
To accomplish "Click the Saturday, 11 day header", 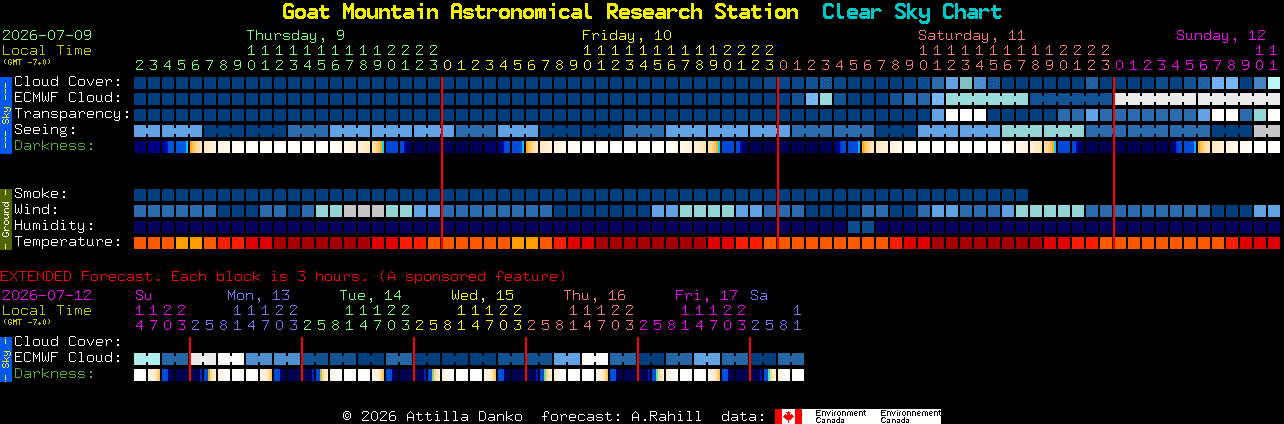I will pos(972,35).
